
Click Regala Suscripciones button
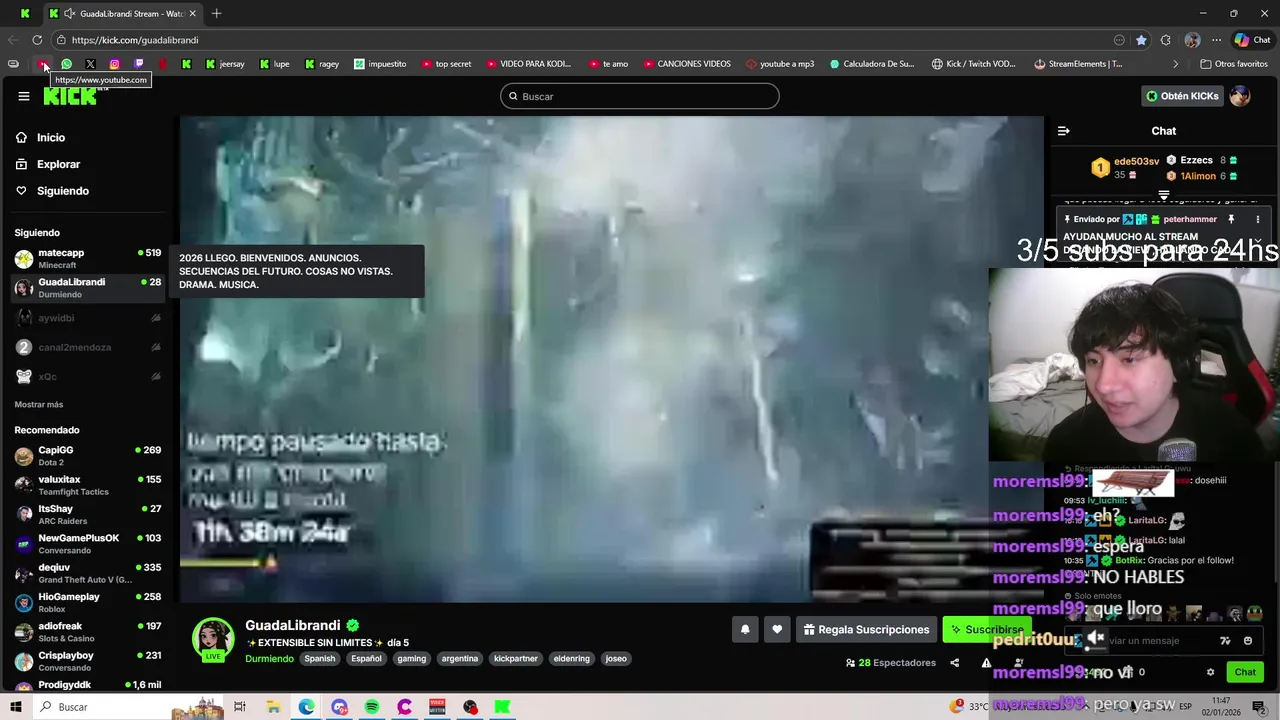866,630
